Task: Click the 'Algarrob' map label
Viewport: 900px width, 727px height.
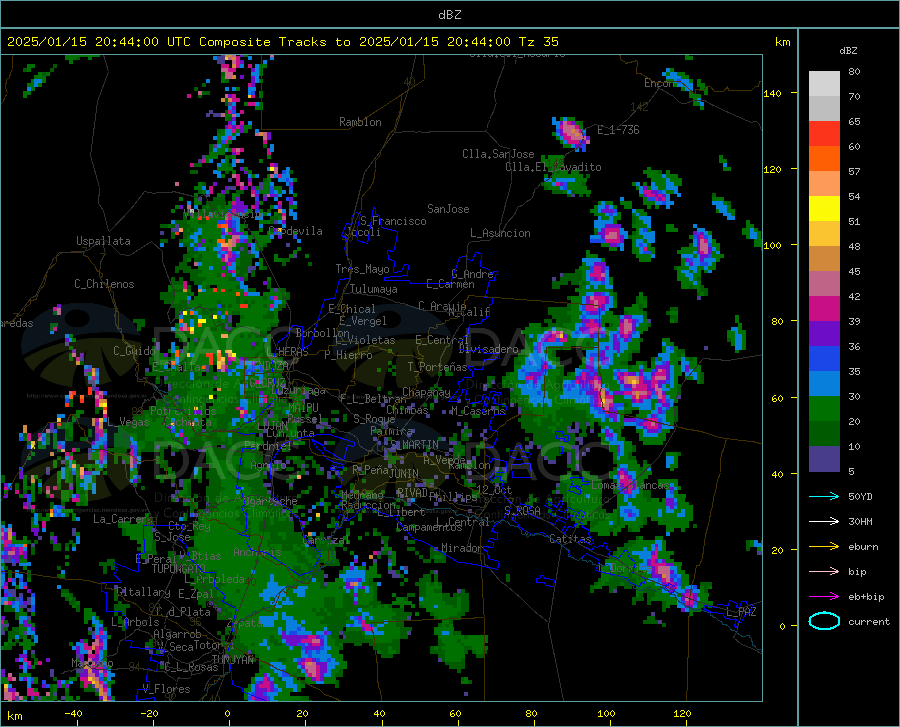Action: pyautogui.click(x=177, y=634)
